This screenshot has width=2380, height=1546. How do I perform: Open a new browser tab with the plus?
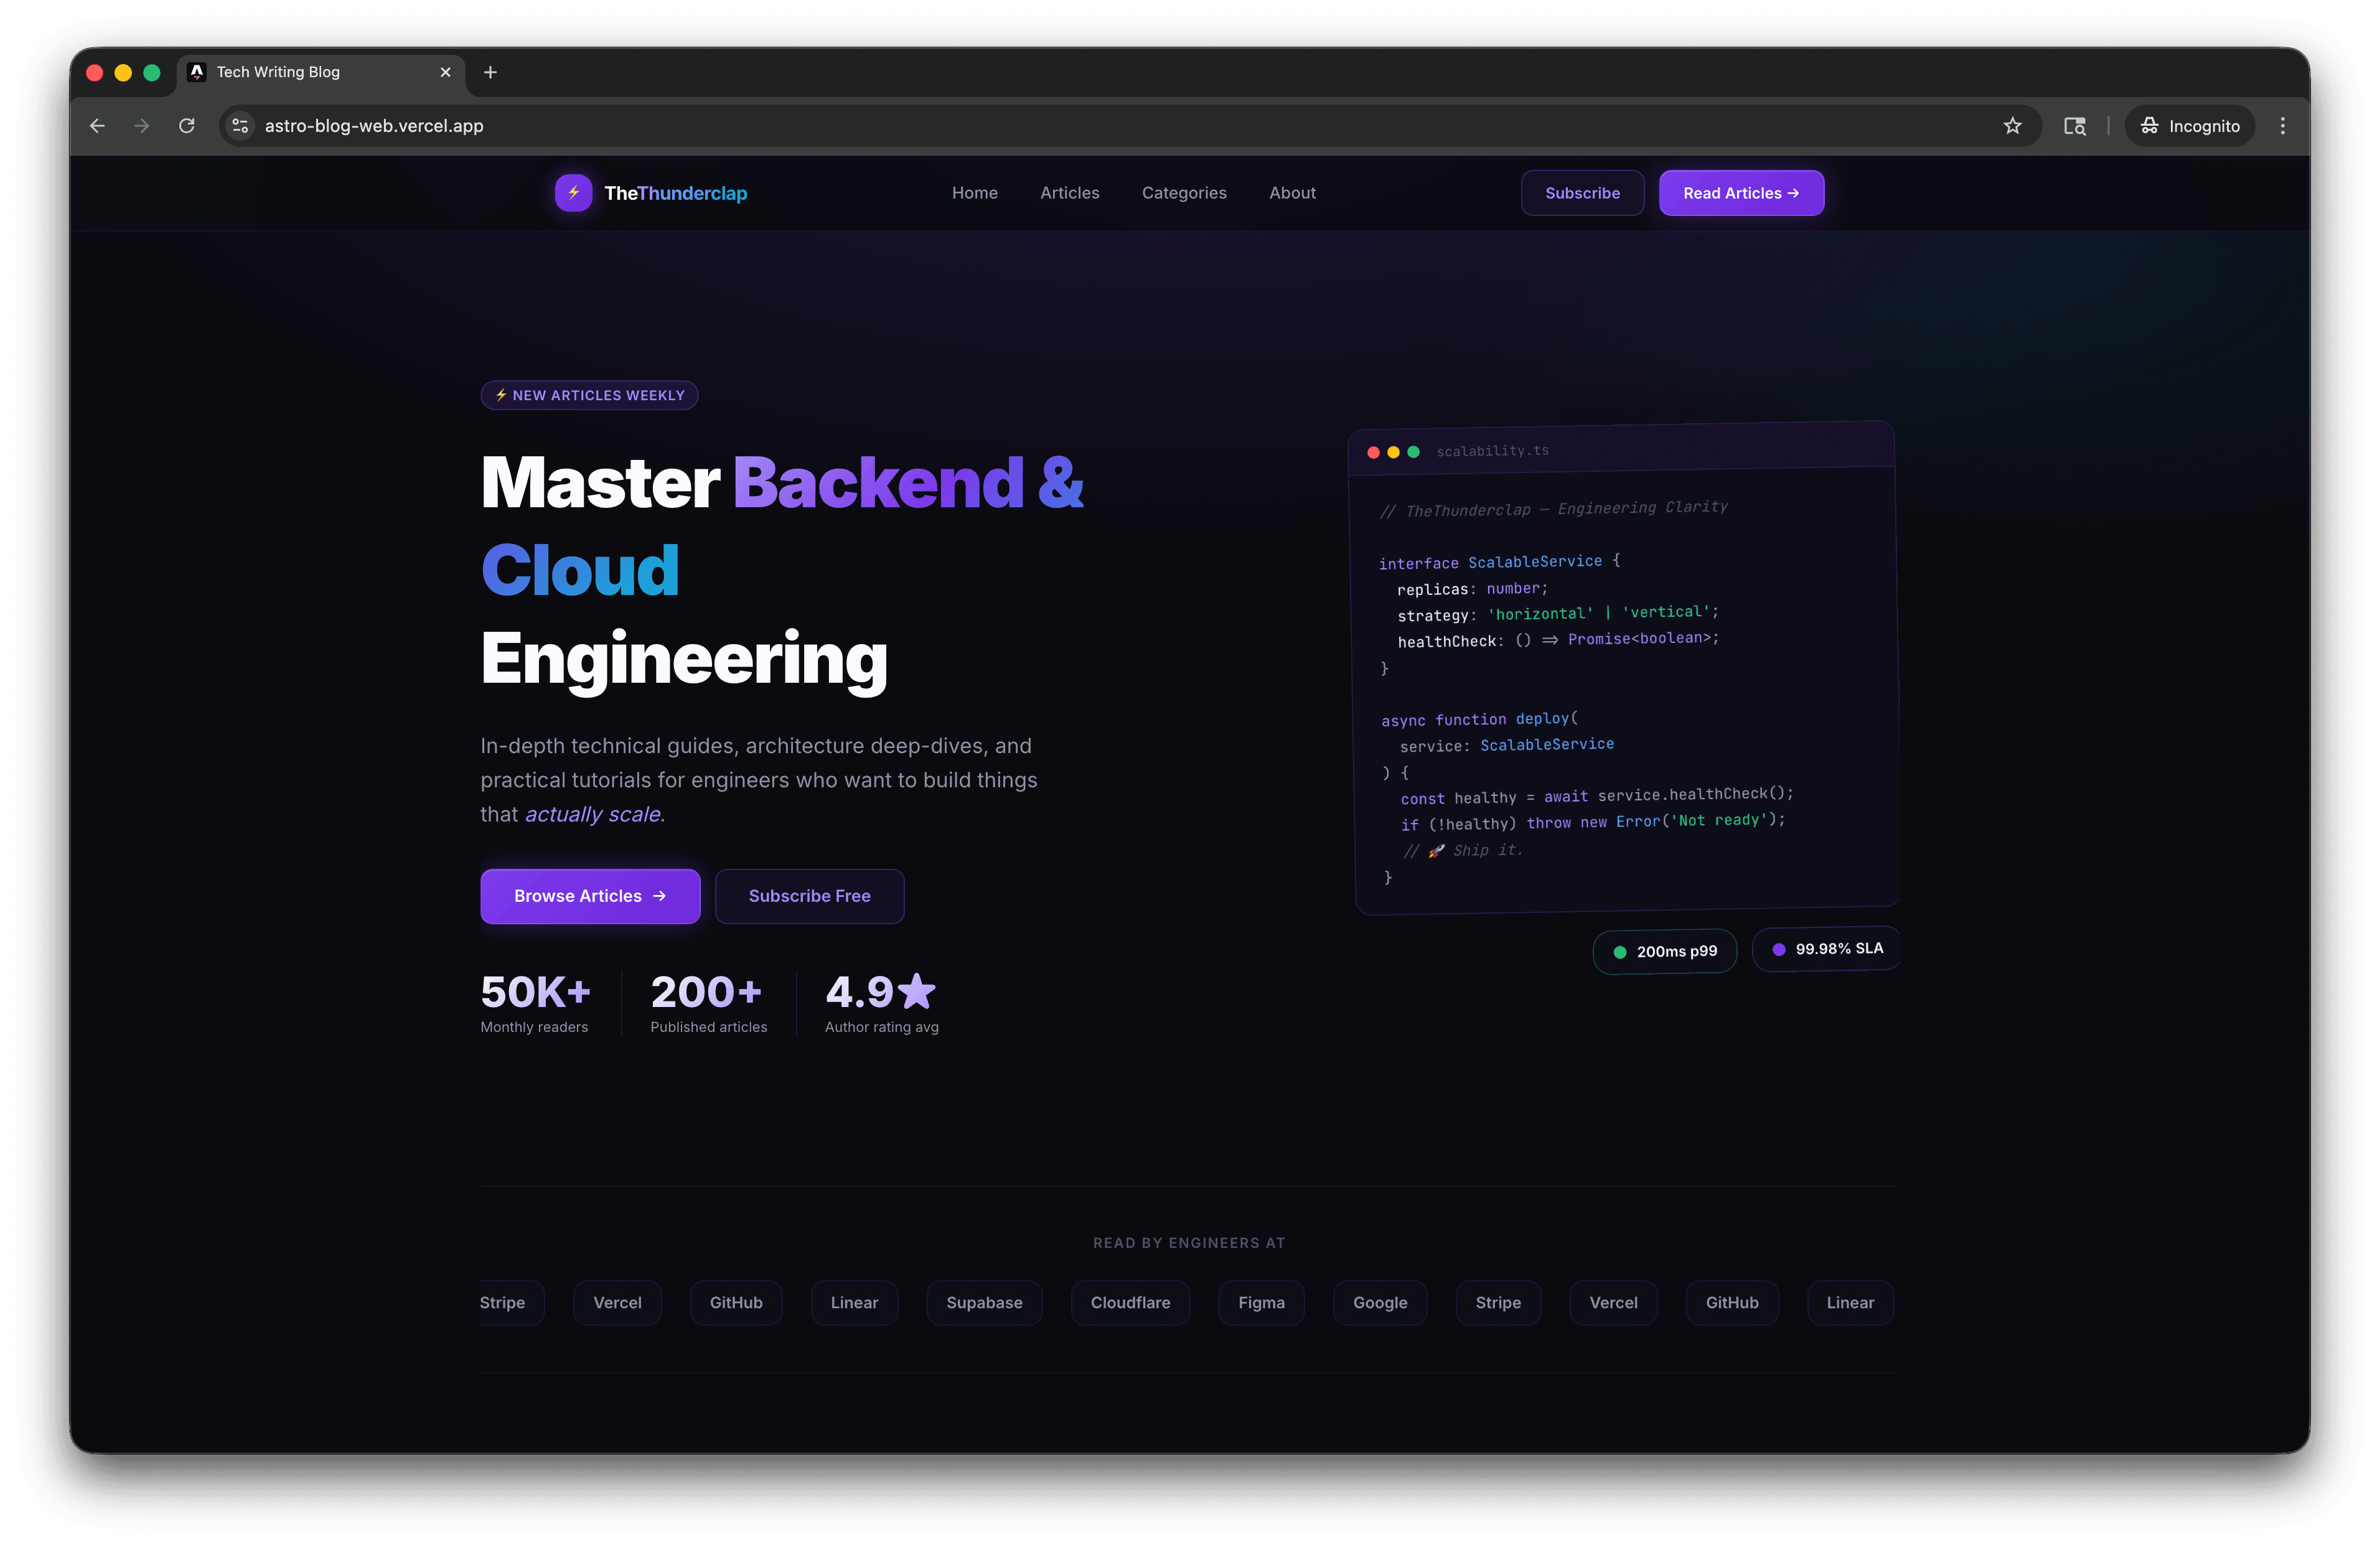click(x=490, y=72)
